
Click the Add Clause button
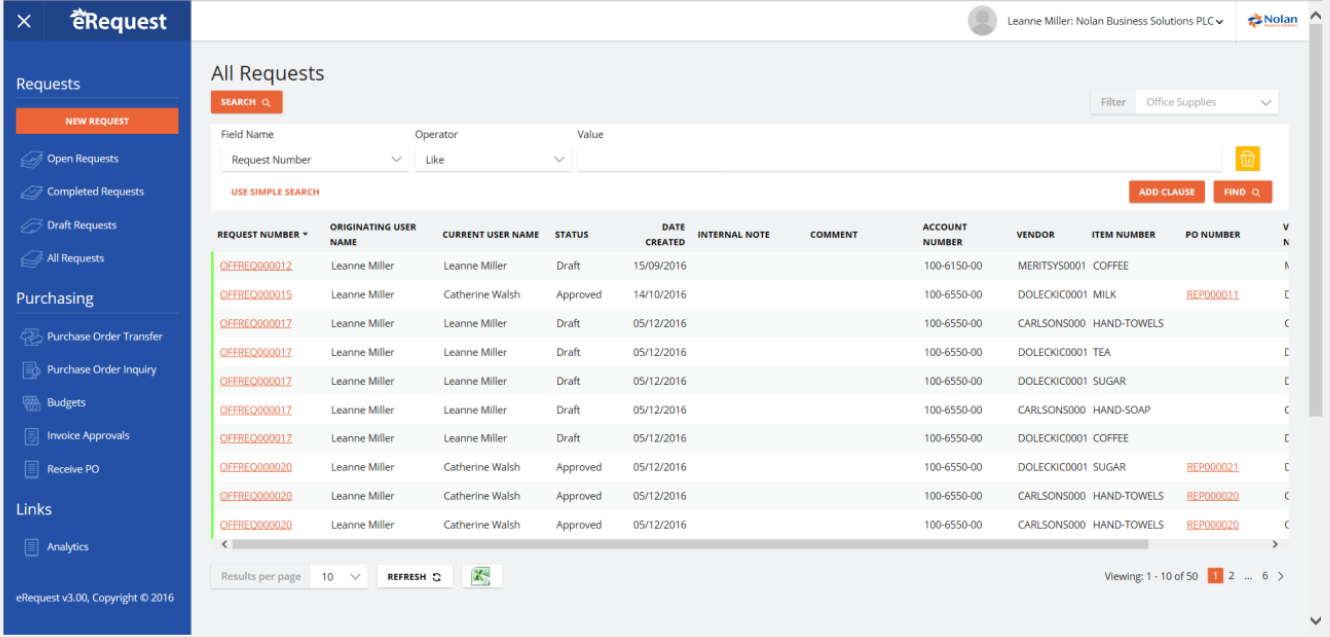pos(1166,192)
